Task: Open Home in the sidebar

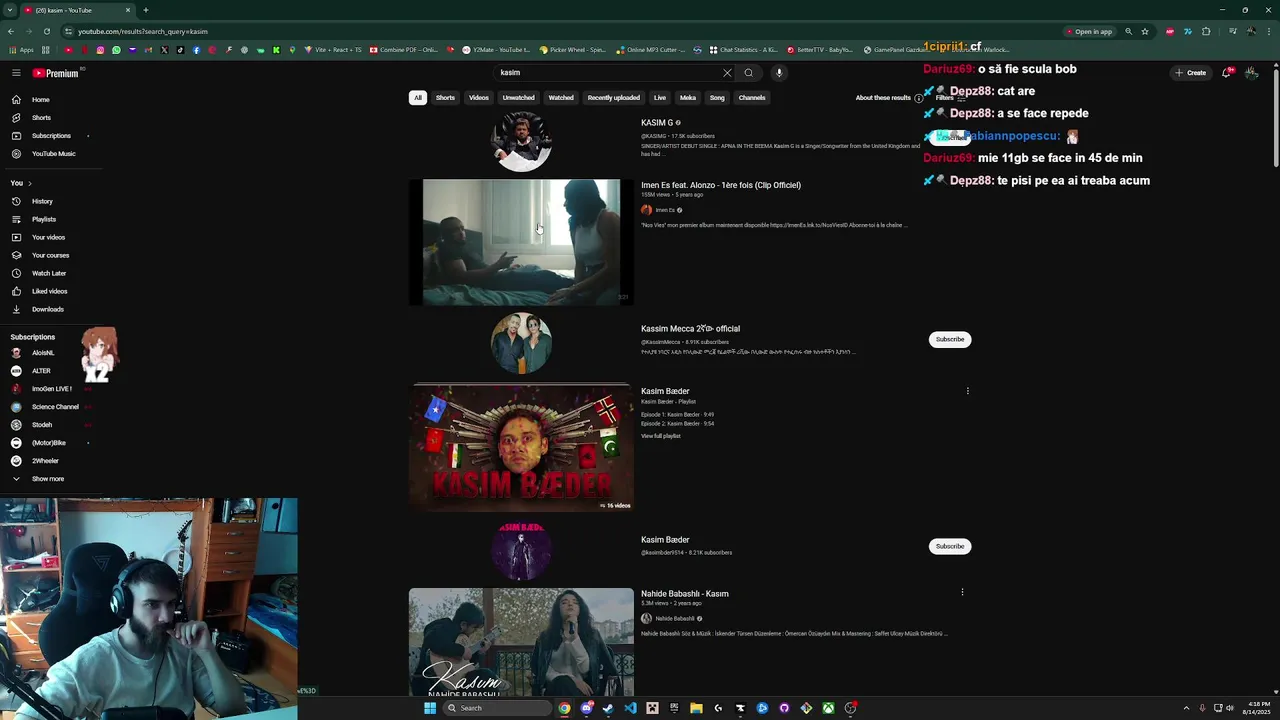Action: (40, 100)
